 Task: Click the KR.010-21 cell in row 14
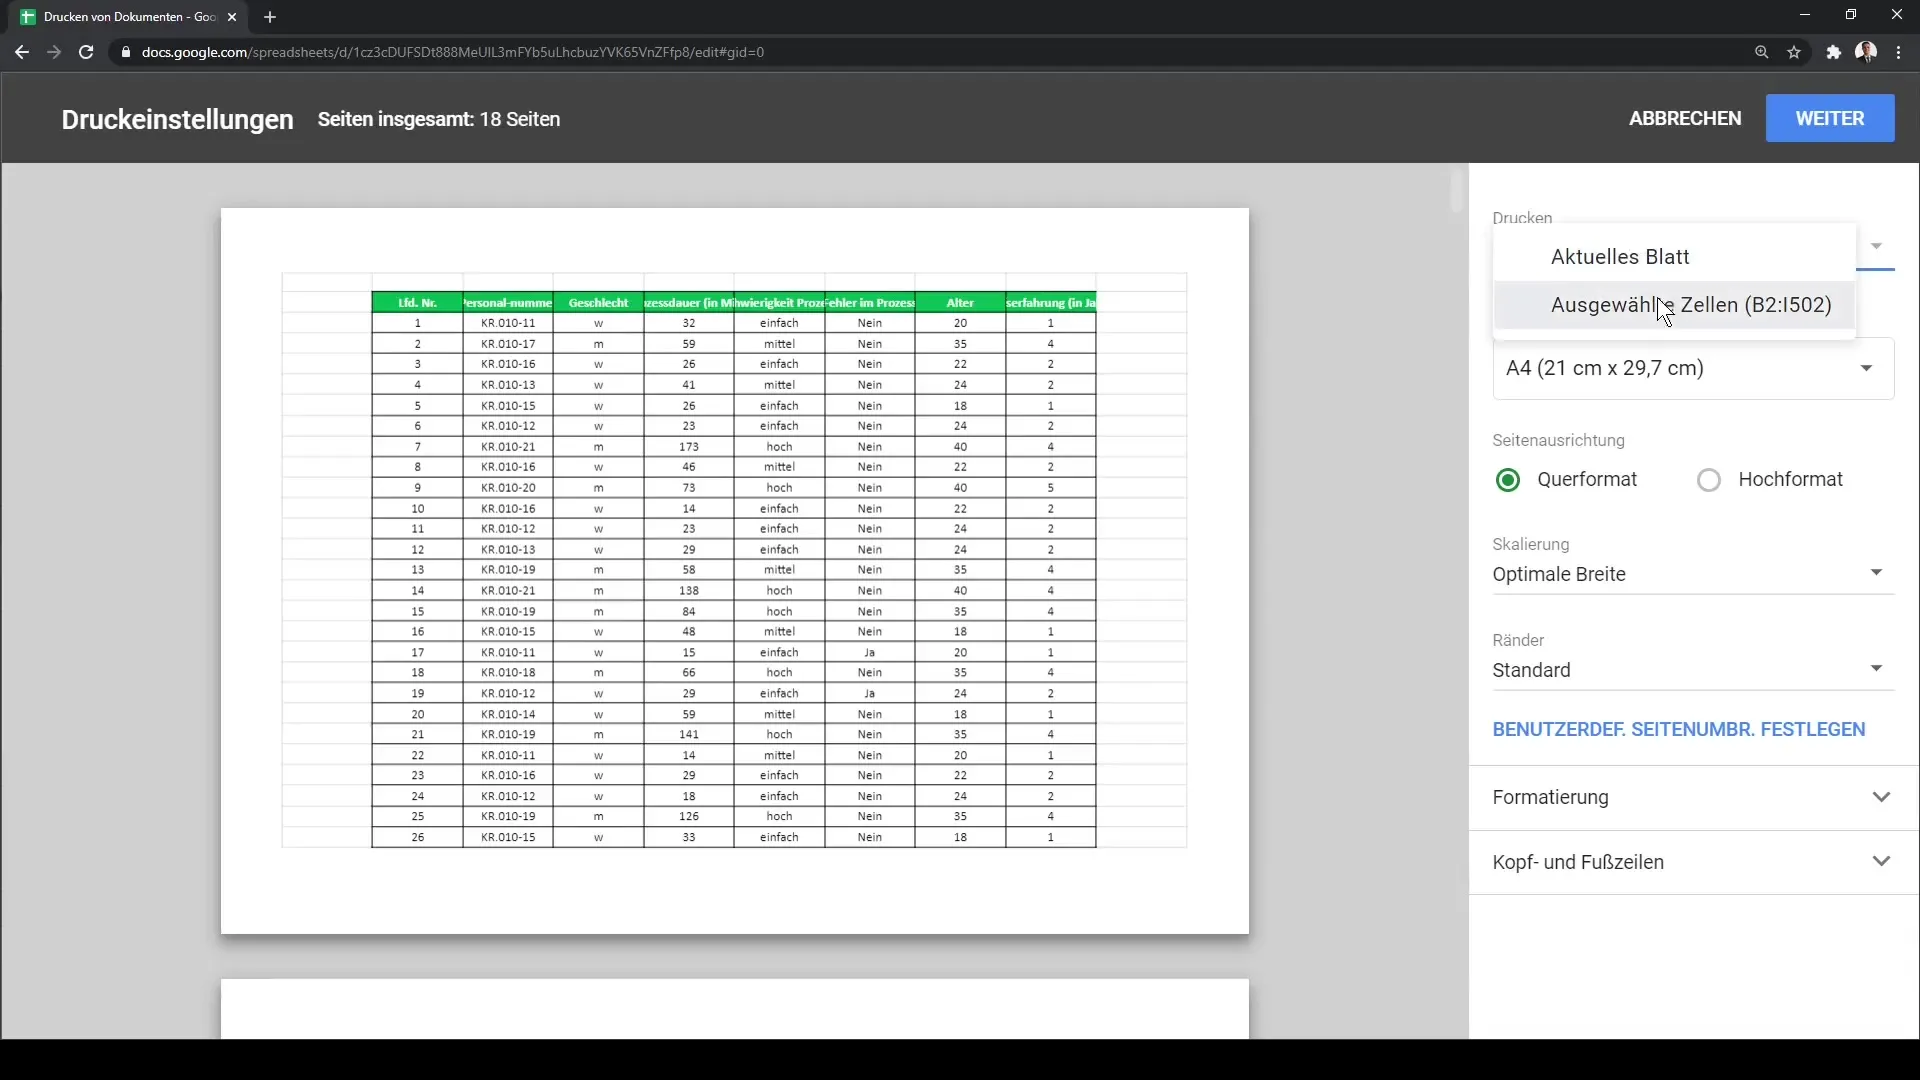(x=508, y=591)
